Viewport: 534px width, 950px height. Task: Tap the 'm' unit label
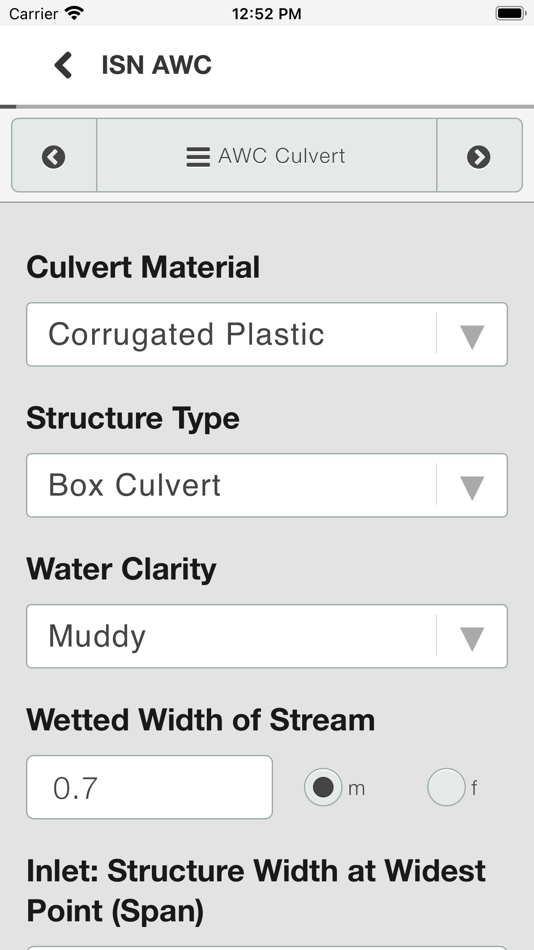click(x=356, y=788)
